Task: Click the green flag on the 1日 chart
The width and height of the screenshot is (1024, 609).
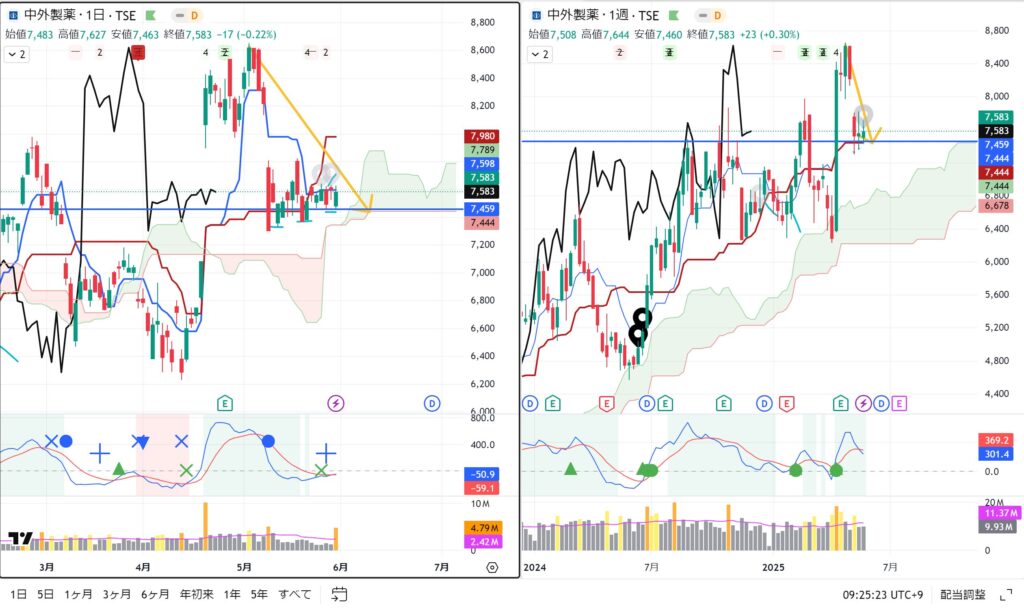Action: 151,15
